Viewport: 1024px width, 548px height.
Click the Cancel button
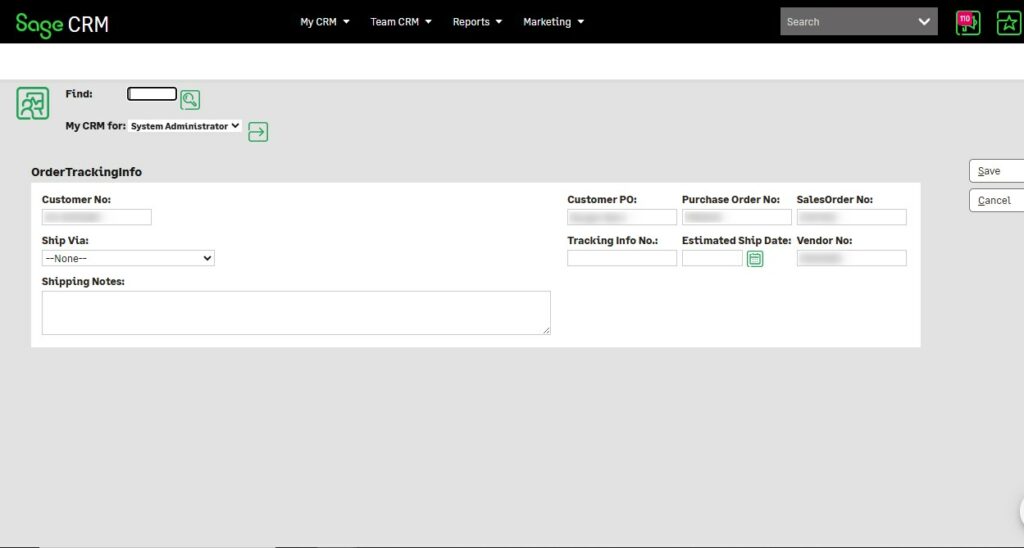(995, 200)
